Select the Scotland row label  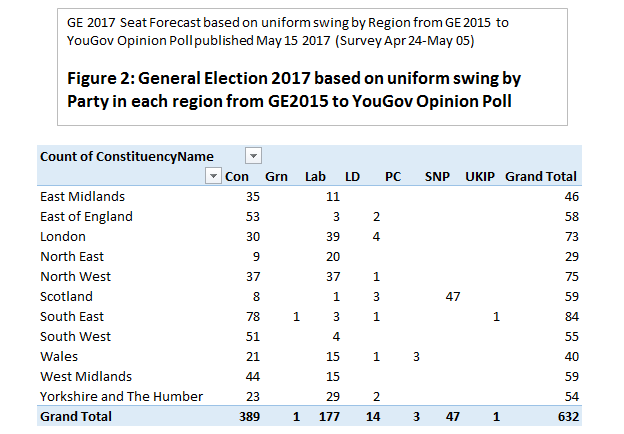click(x=67, y=296)
